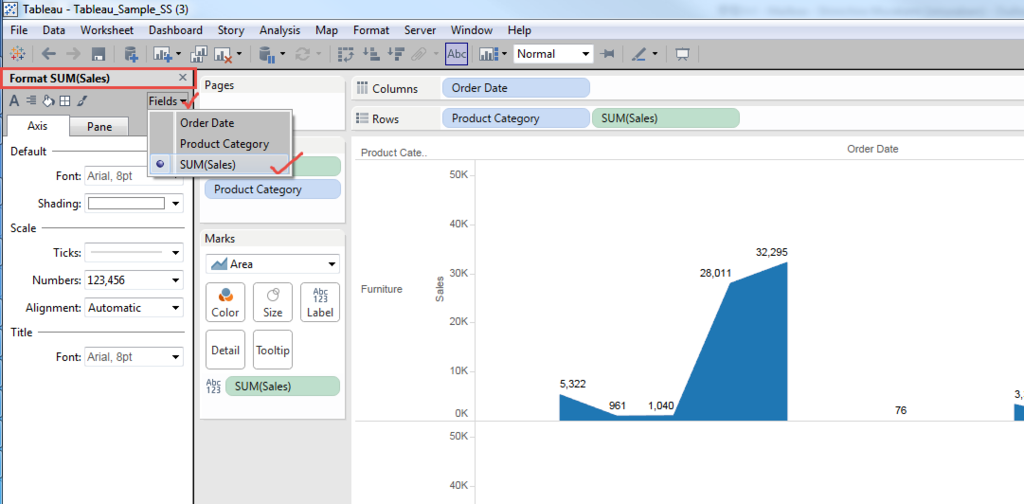
Task: Switch to the Axis tab
Action: pos(37,126)
